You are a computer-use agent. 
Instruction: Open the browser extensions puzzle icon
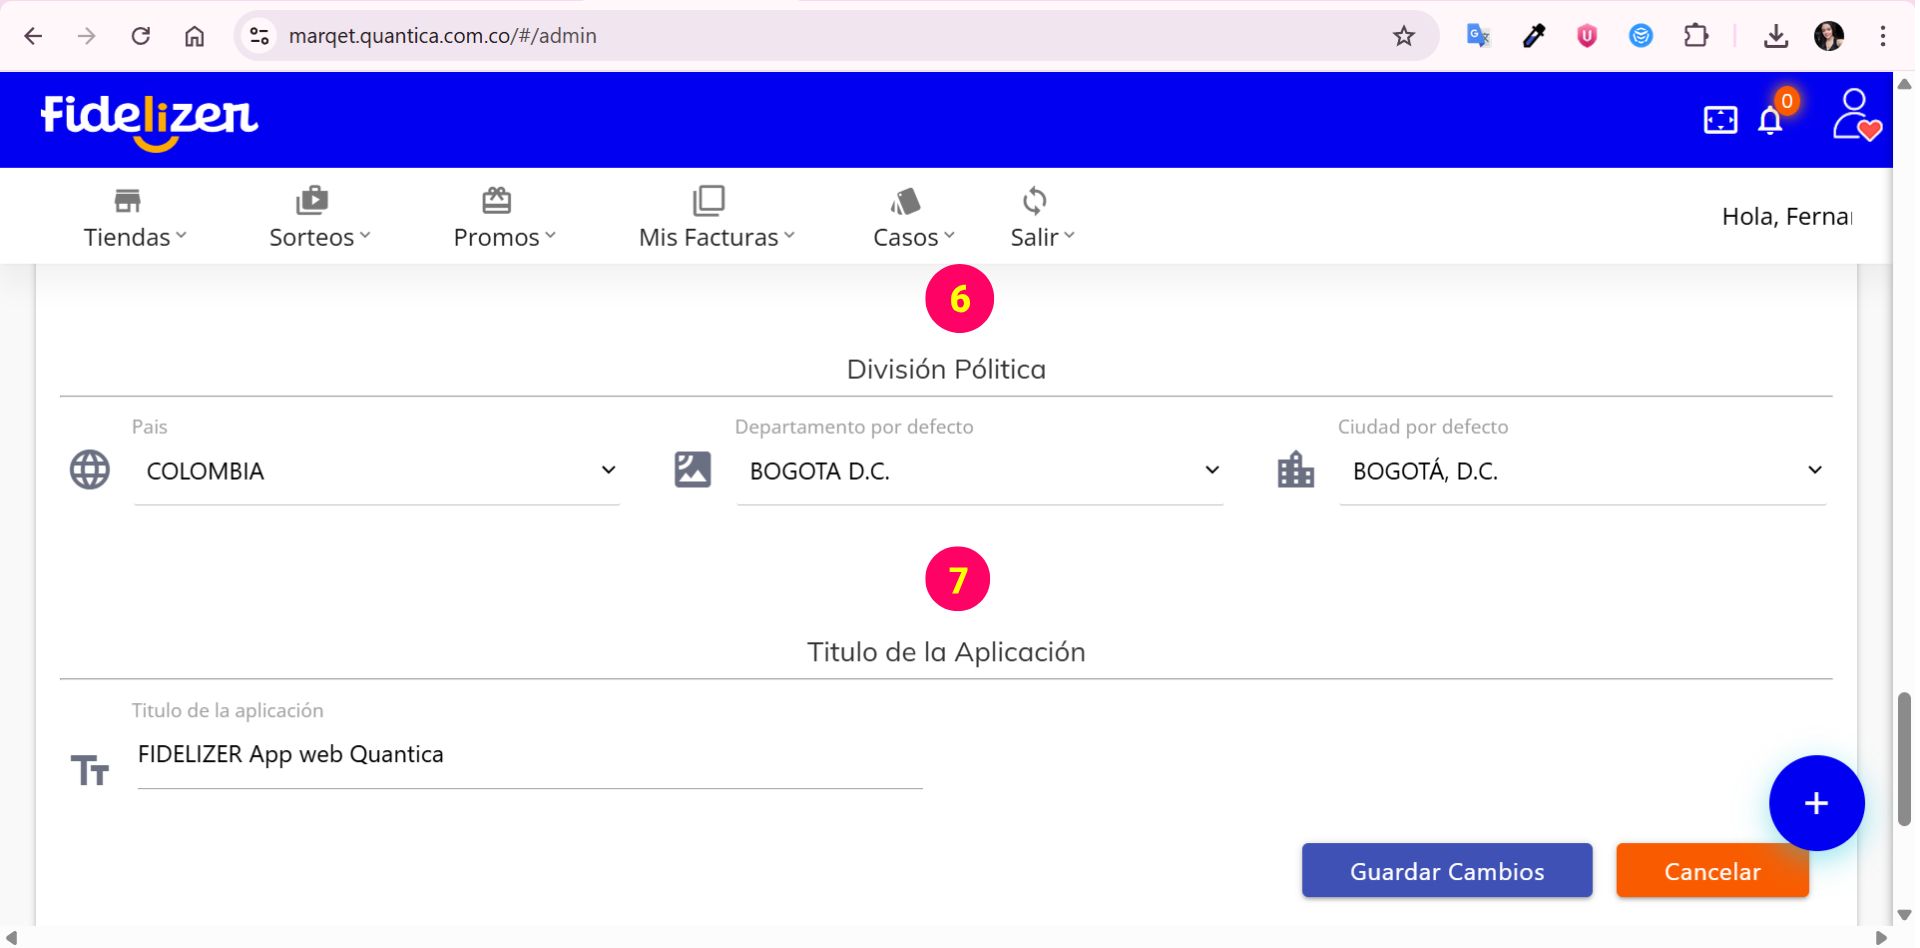pos(1696,36)
